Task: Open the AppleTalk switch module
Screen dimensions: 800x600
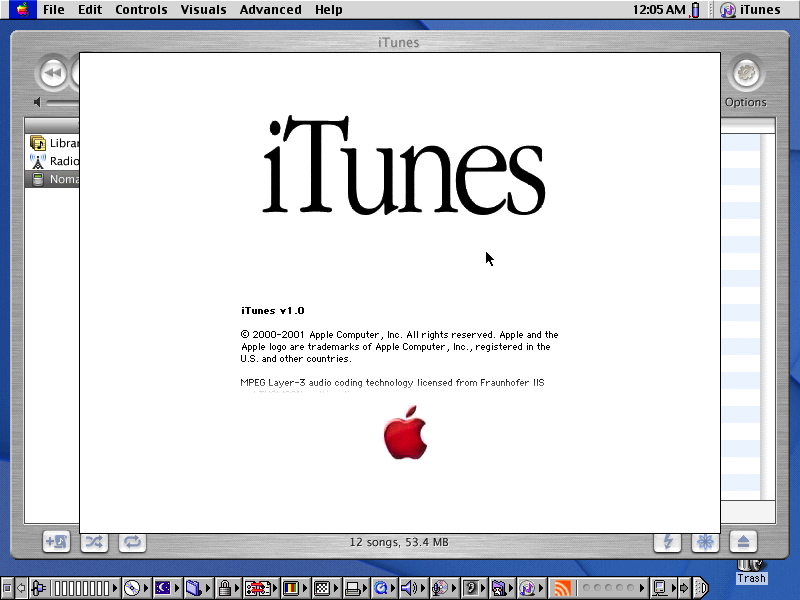Action: [38, 588]
